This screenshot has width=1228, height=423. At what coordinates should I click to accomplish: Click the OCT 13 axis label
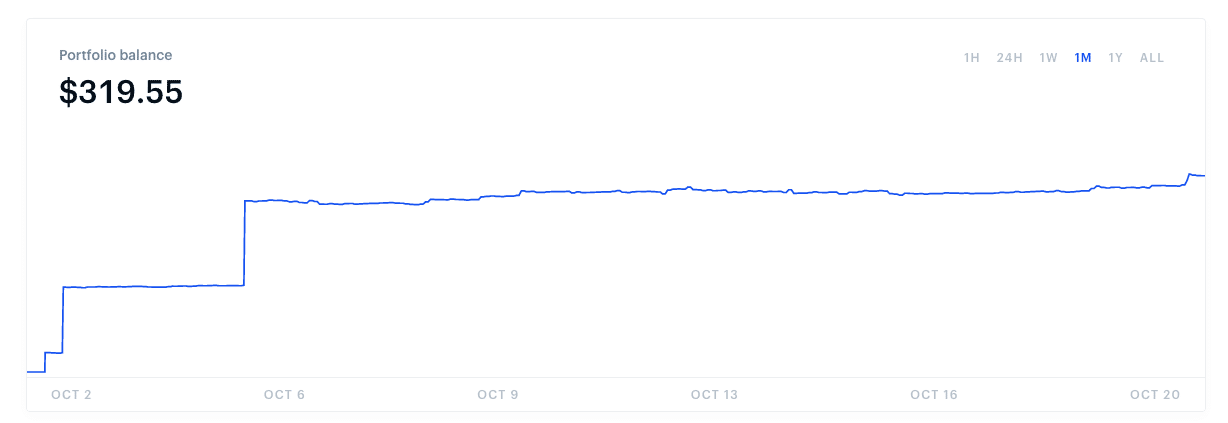(x=714, y=395)
